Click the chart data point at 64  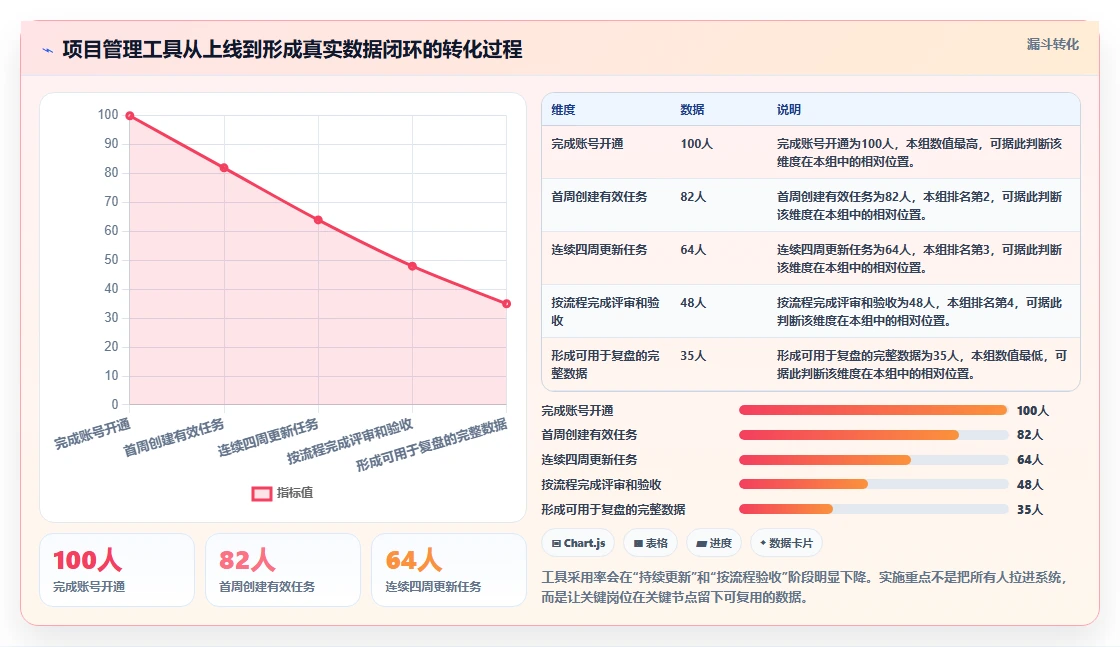click(x=319, y=220)
